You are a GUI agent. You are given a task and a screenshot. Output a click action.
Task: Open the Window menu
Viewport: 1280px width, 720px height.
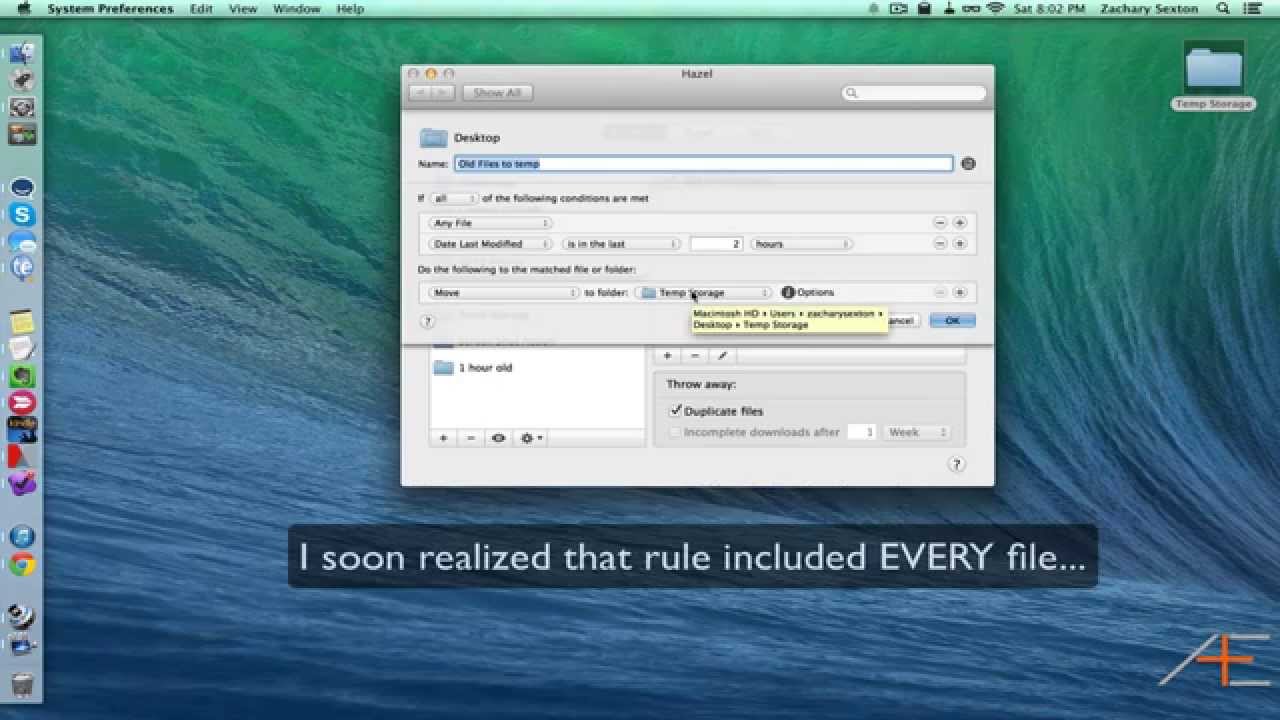tap(297, 9)
